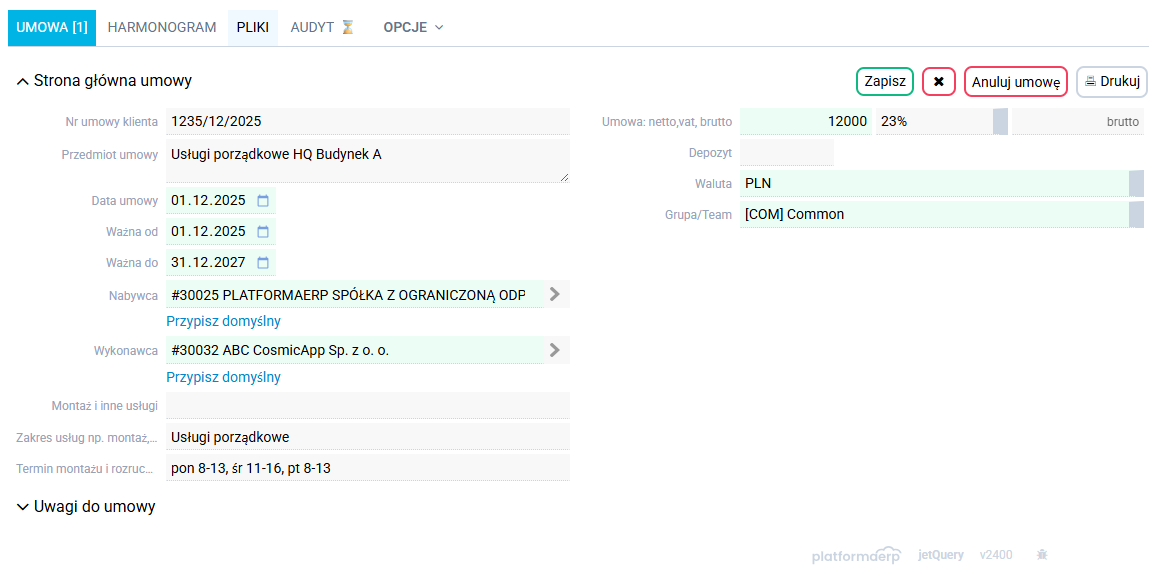
Task: Click the arrow next to Wykonawca field
Action: pyautogui.click(x=555, y=351)
